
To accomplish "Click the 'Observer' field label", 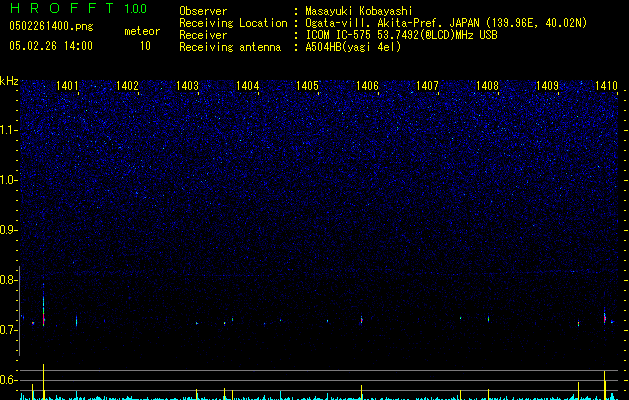I will 203,11.
